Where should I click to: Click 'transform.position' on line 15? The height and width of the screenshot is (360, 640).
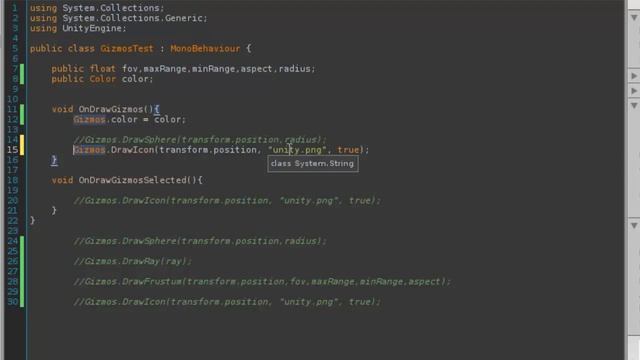pyautogui.click(x=208, y=150)
